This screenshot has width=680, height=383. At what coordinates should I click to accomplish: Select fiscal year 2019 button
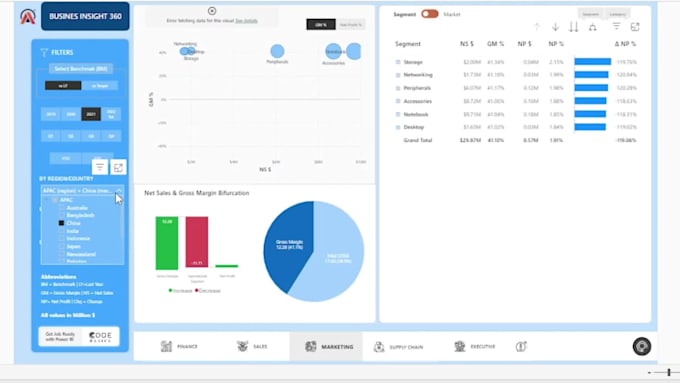51,114
